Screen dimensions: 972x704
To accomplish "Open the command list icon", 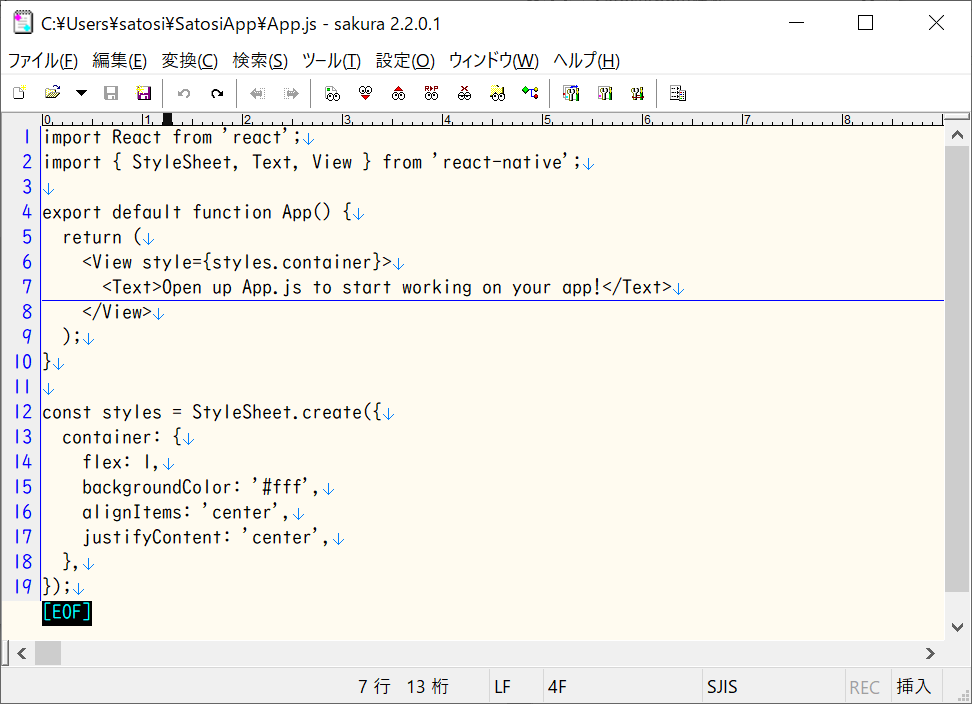I will (x=678, y=93).
